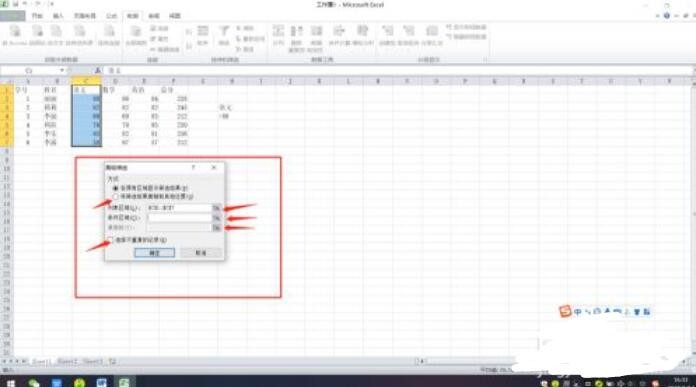
Task: Click Cancel in the Advanced Filter dialog
Action: [x=201, y=253]
